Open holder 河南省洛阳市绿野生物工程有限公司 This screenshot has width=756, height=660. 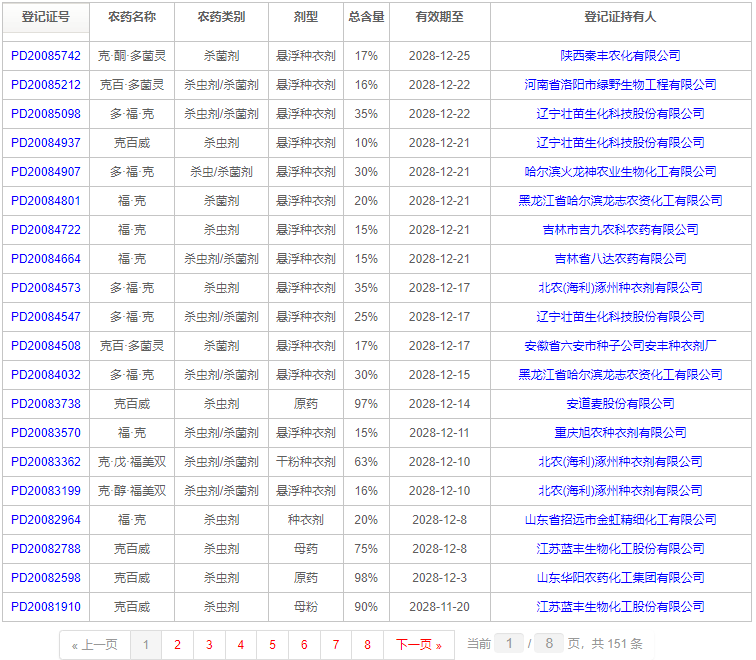[620, 85]
